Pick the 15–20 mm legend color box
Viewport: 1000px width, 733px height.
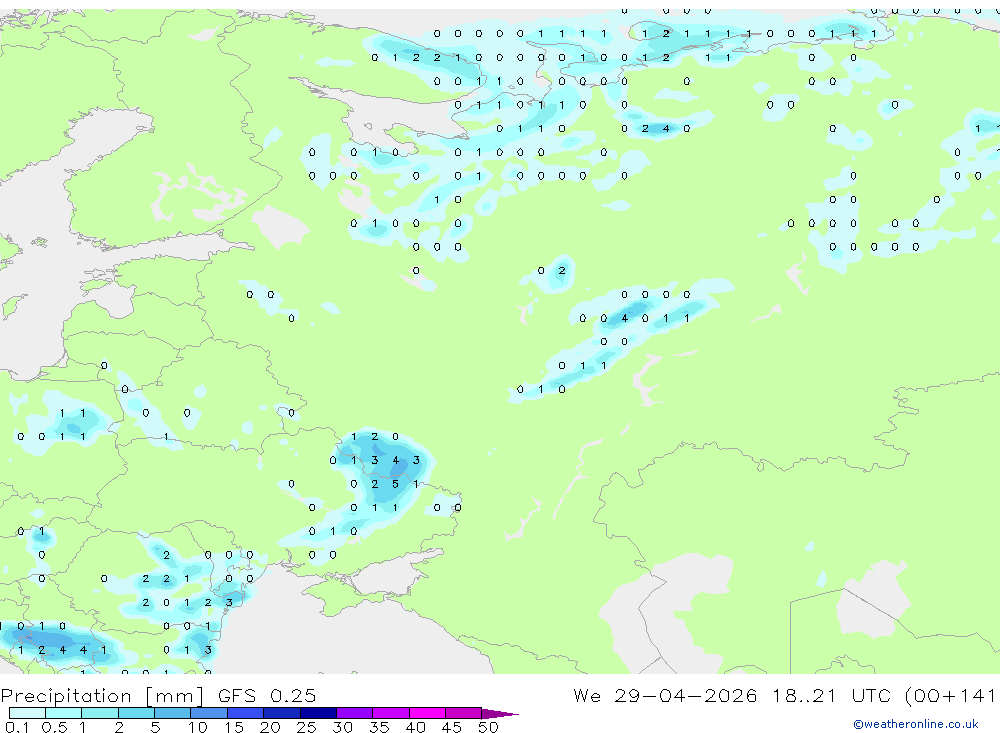245,713
